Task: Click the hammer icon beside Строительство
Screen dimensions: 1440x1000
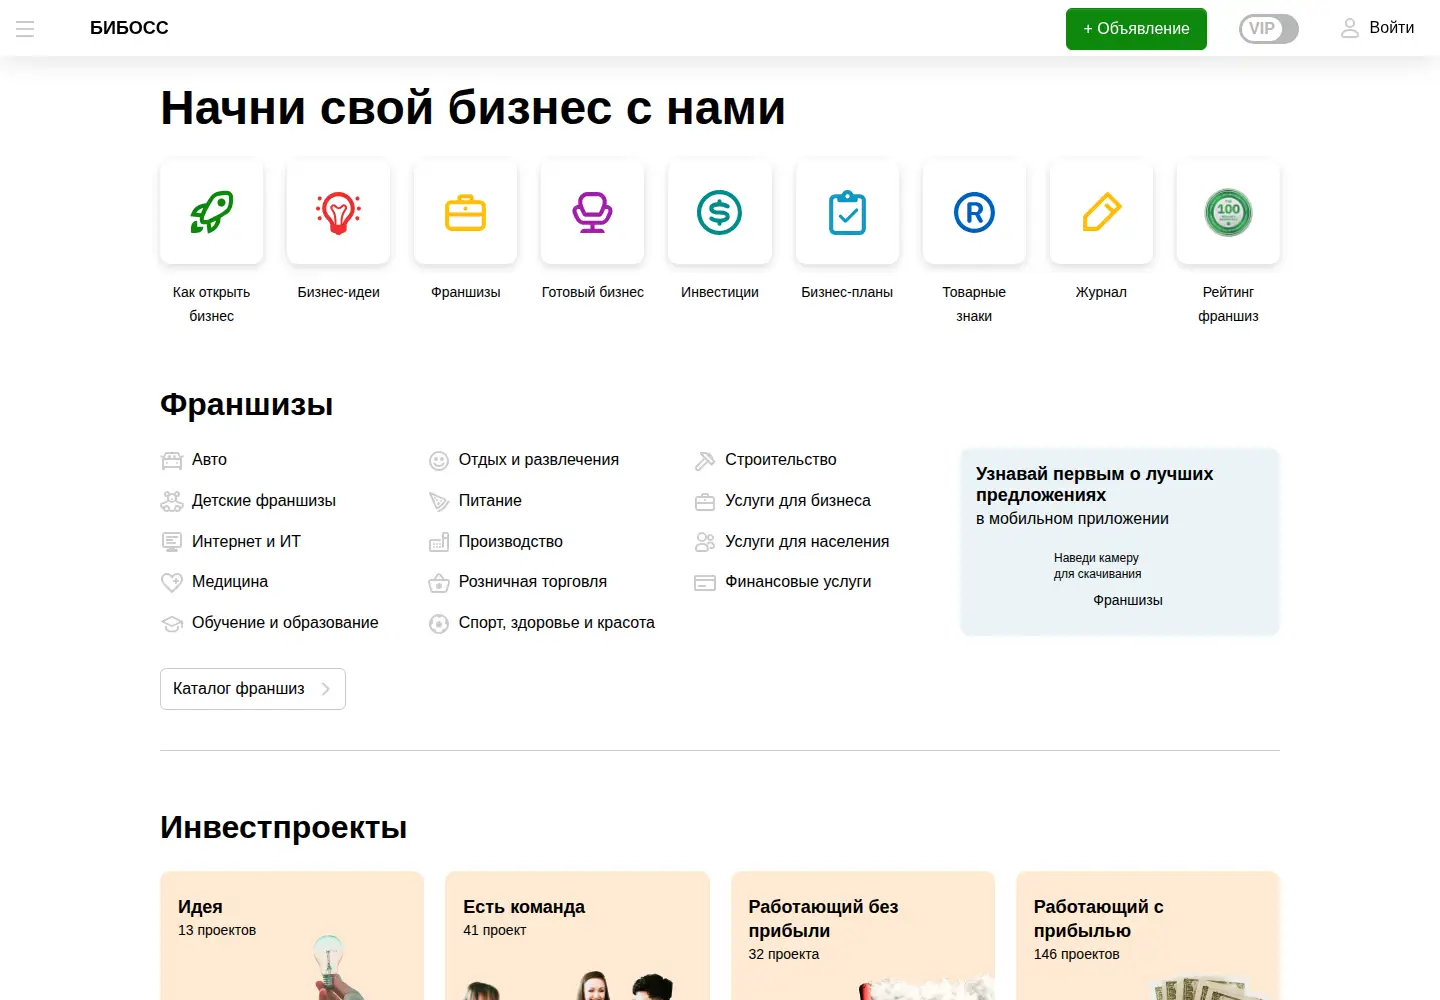Action: pos(705,460)
